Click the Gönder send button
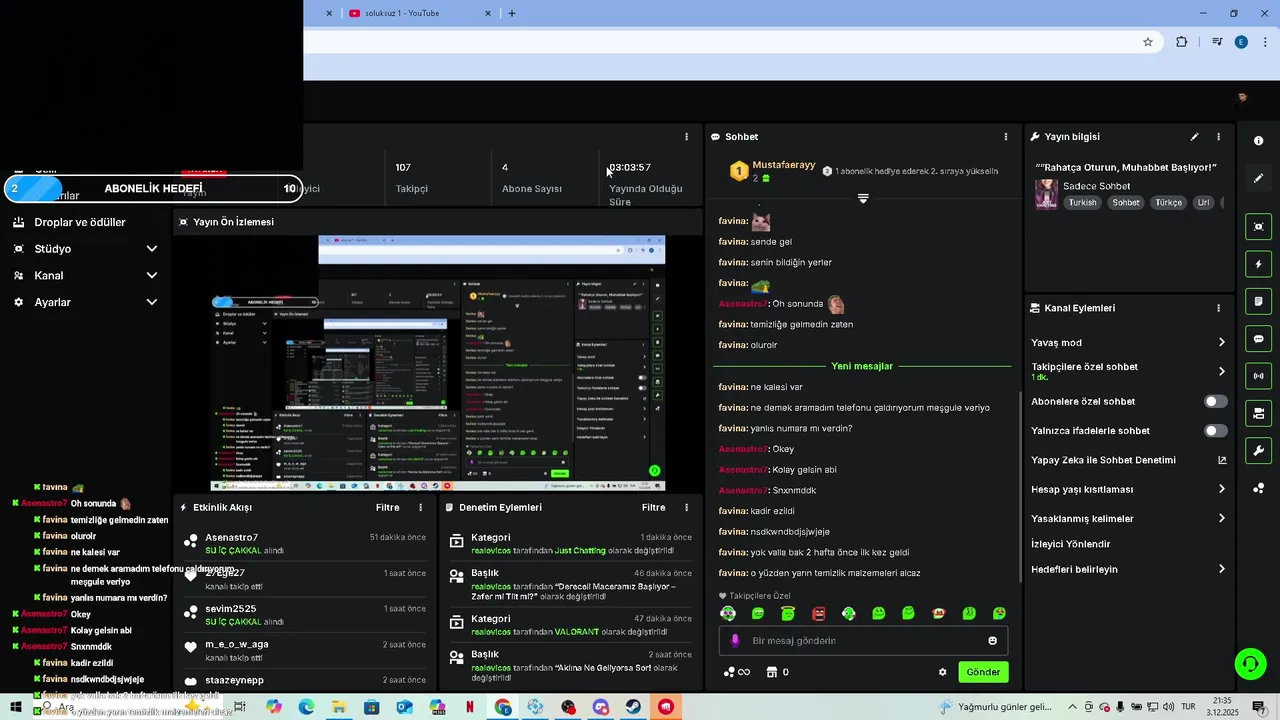The height and width of the screenshot is (720, 1280). click(x=983, y=672)
